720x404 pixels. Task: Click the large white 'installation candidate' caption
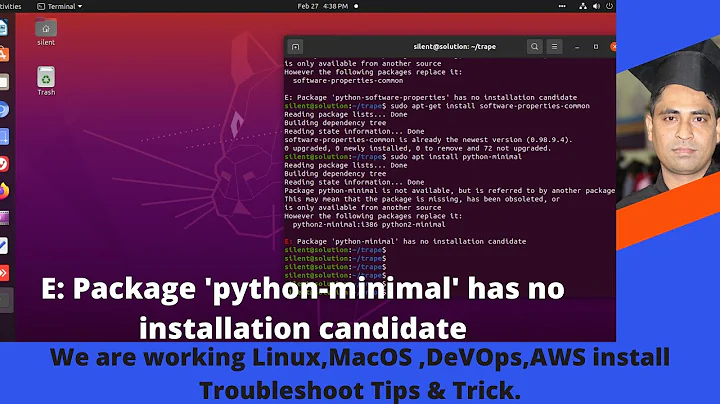tap(303, 329)
